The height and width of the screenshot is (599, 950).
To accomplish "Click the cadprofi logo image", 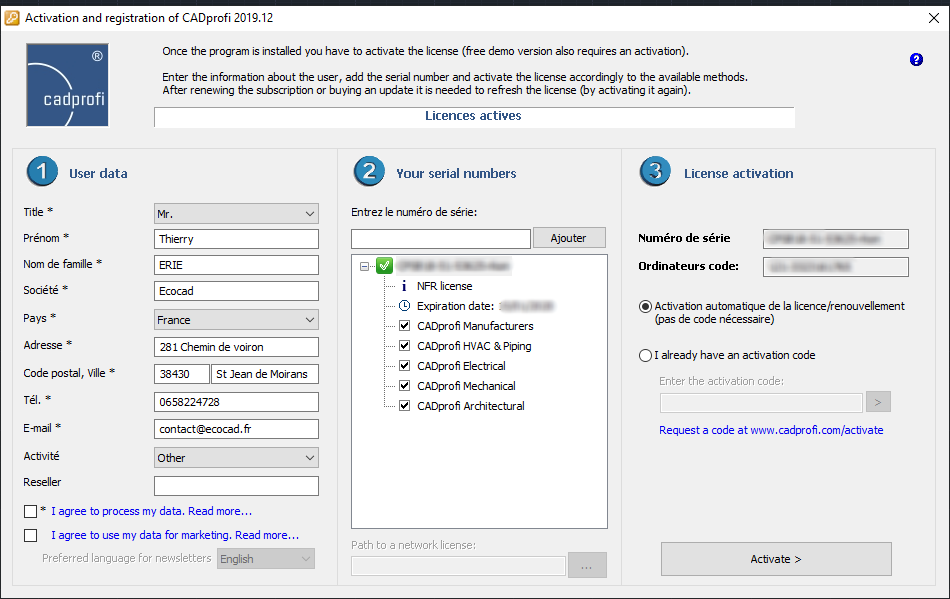I will click(x=67, y=85).
